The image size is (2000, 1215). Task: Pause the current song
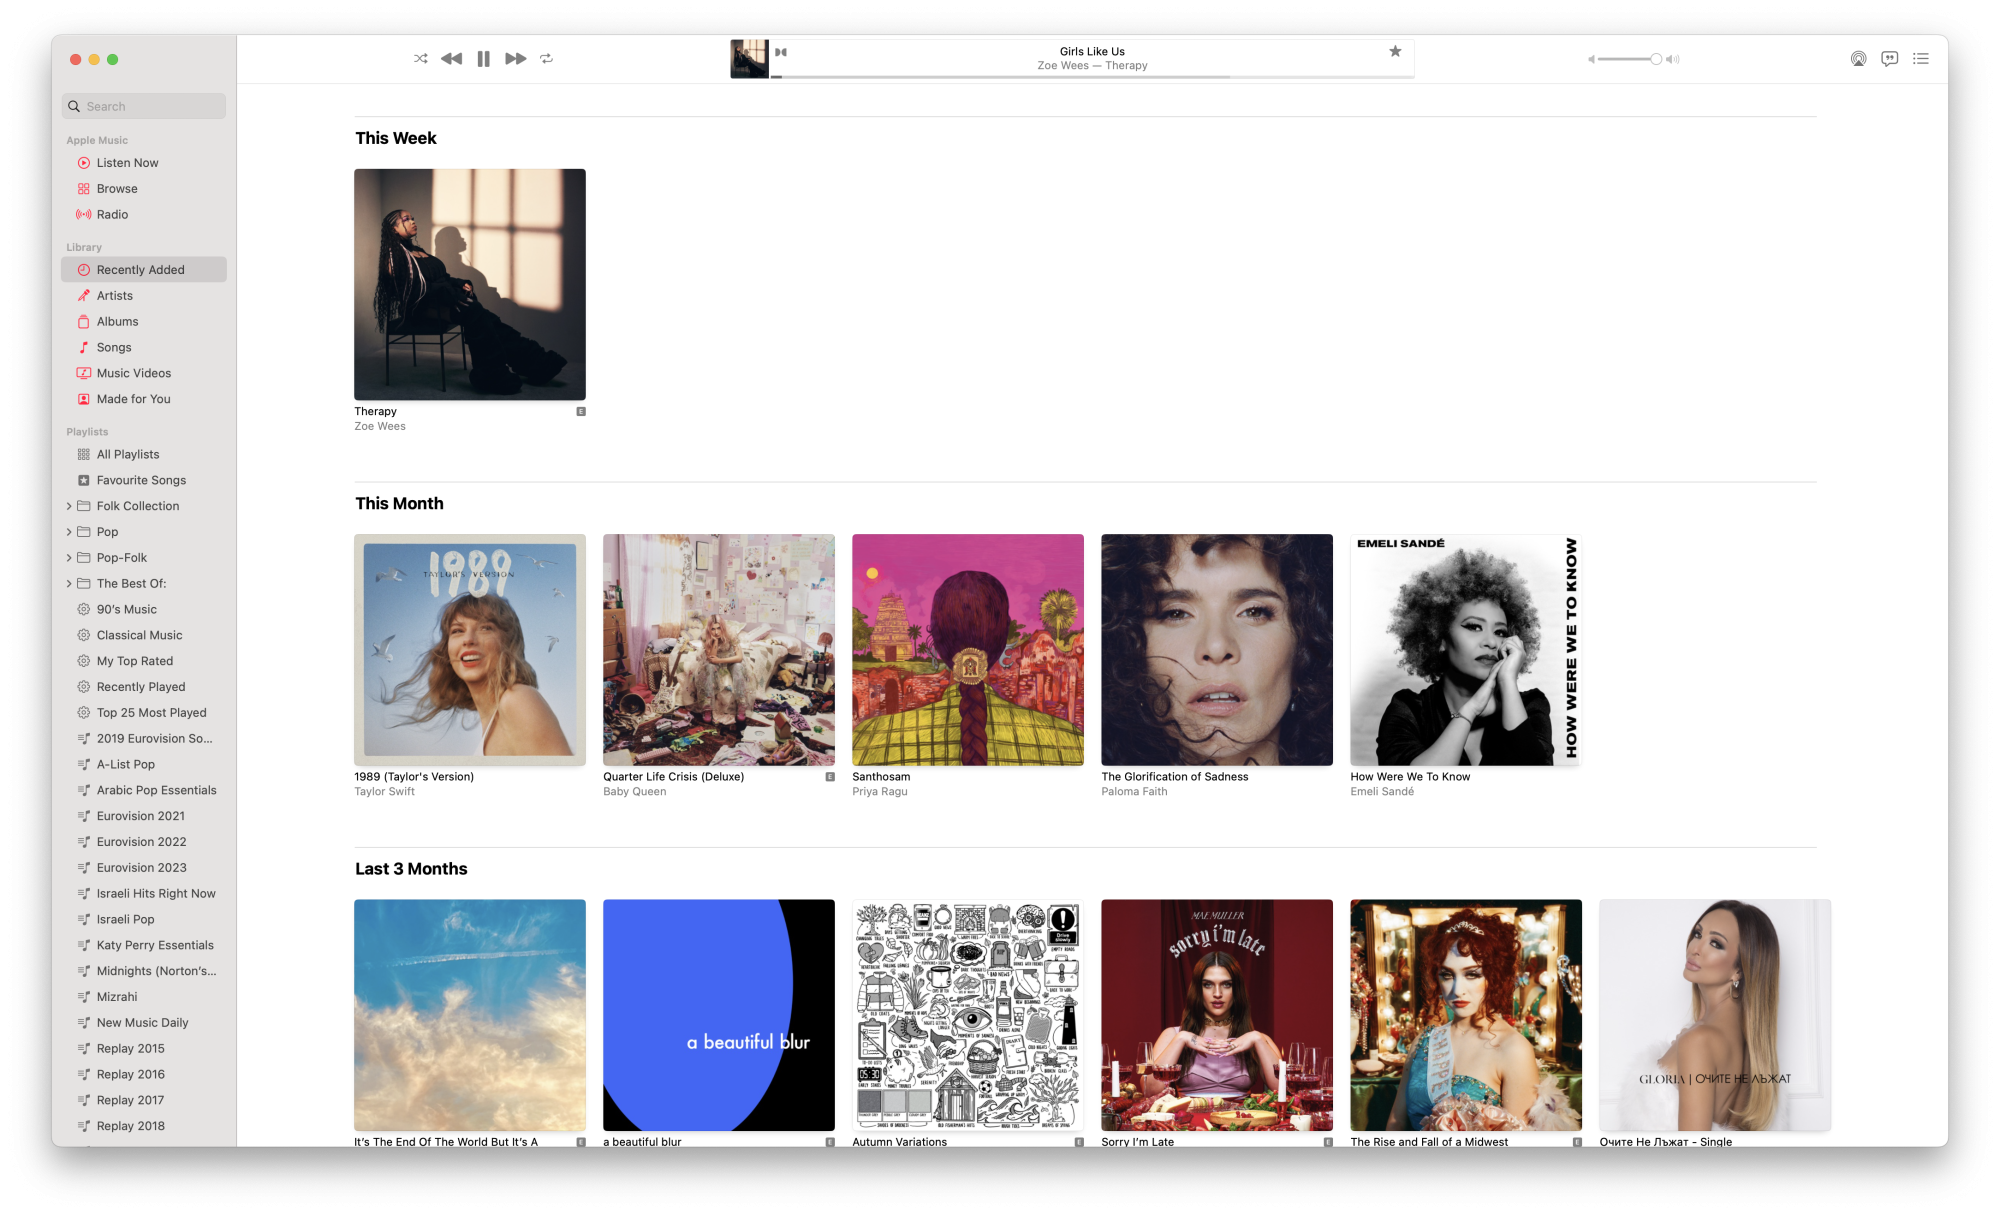483,59
